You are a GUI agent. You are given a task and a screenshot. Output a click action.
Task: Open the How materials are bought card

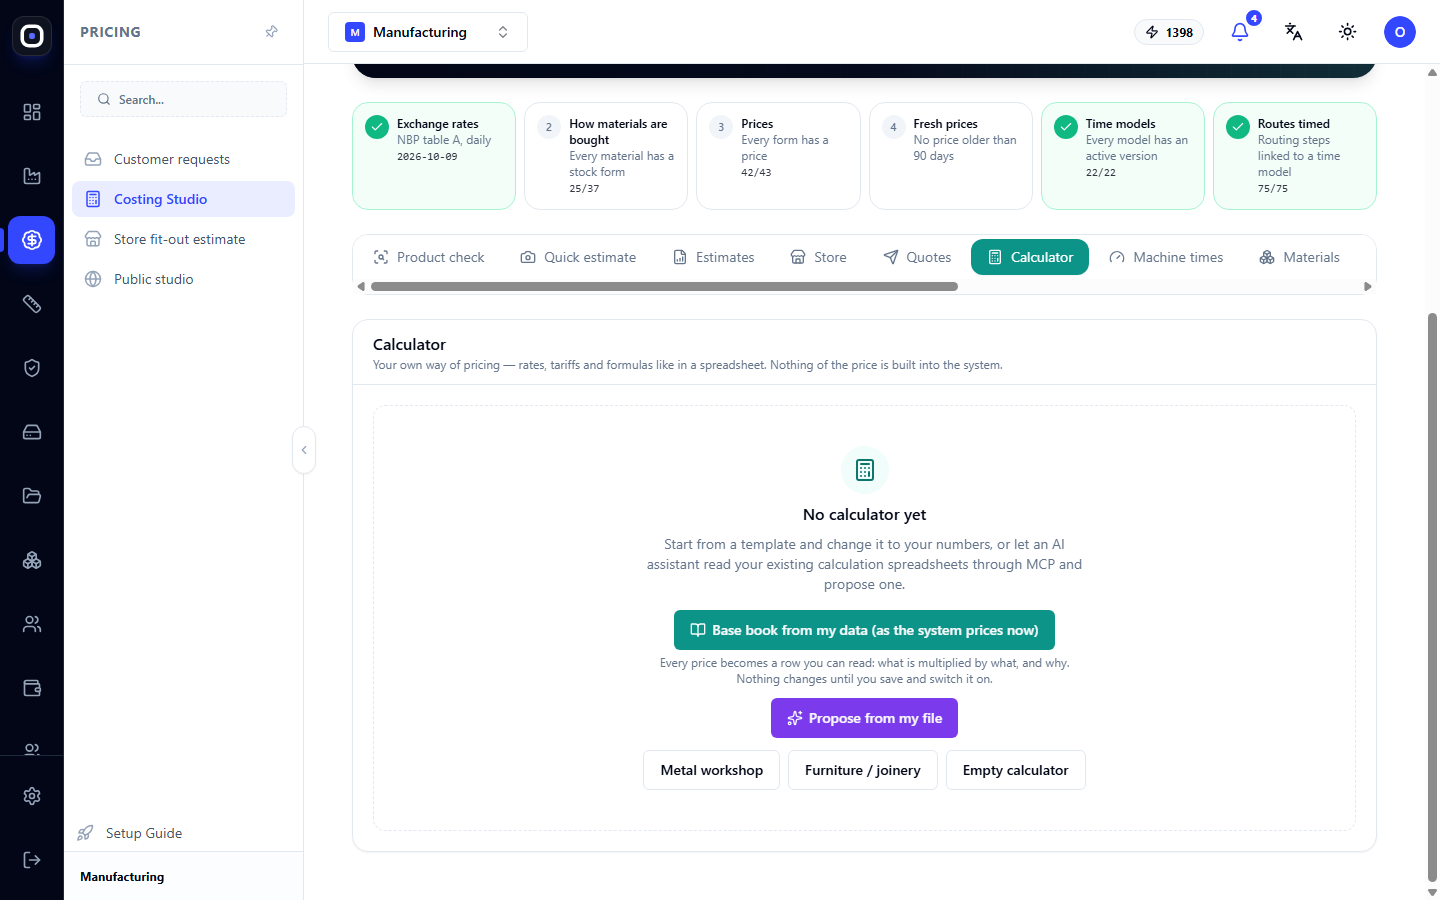(606, 156)
